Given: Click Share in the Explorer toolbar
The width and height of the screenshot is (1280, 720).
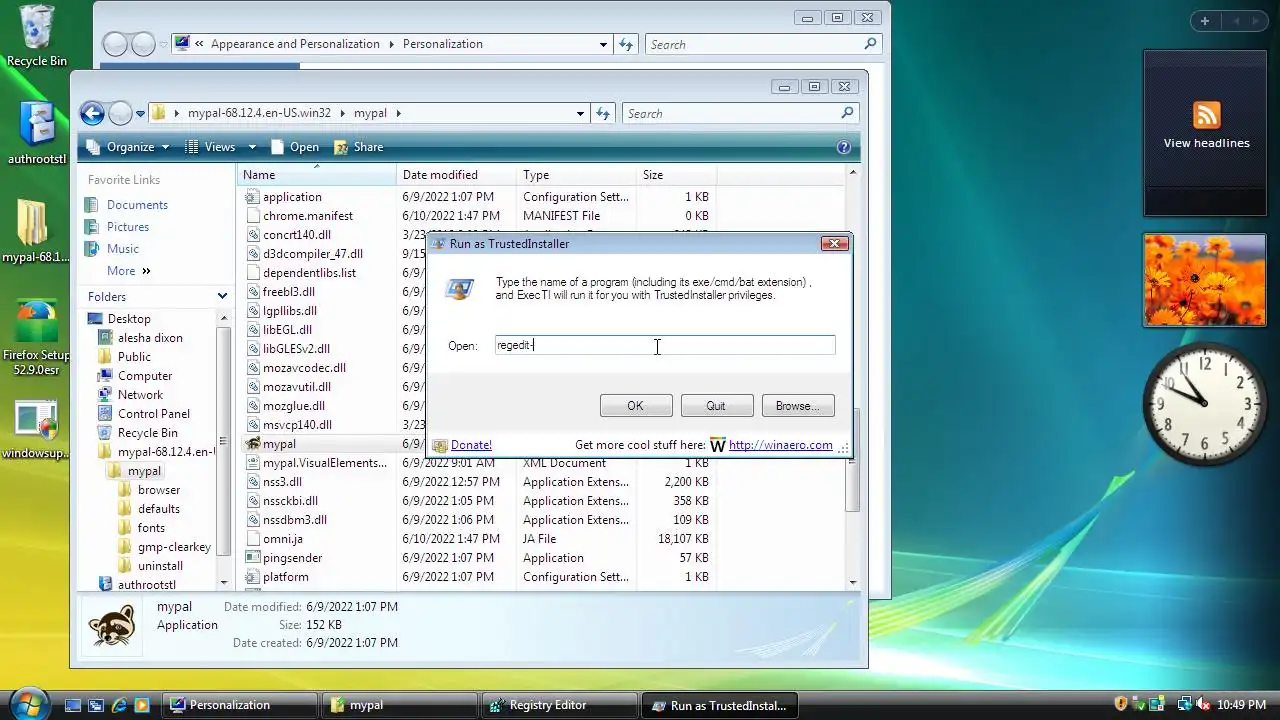Looking at the screenshot, I should point(358,147).
